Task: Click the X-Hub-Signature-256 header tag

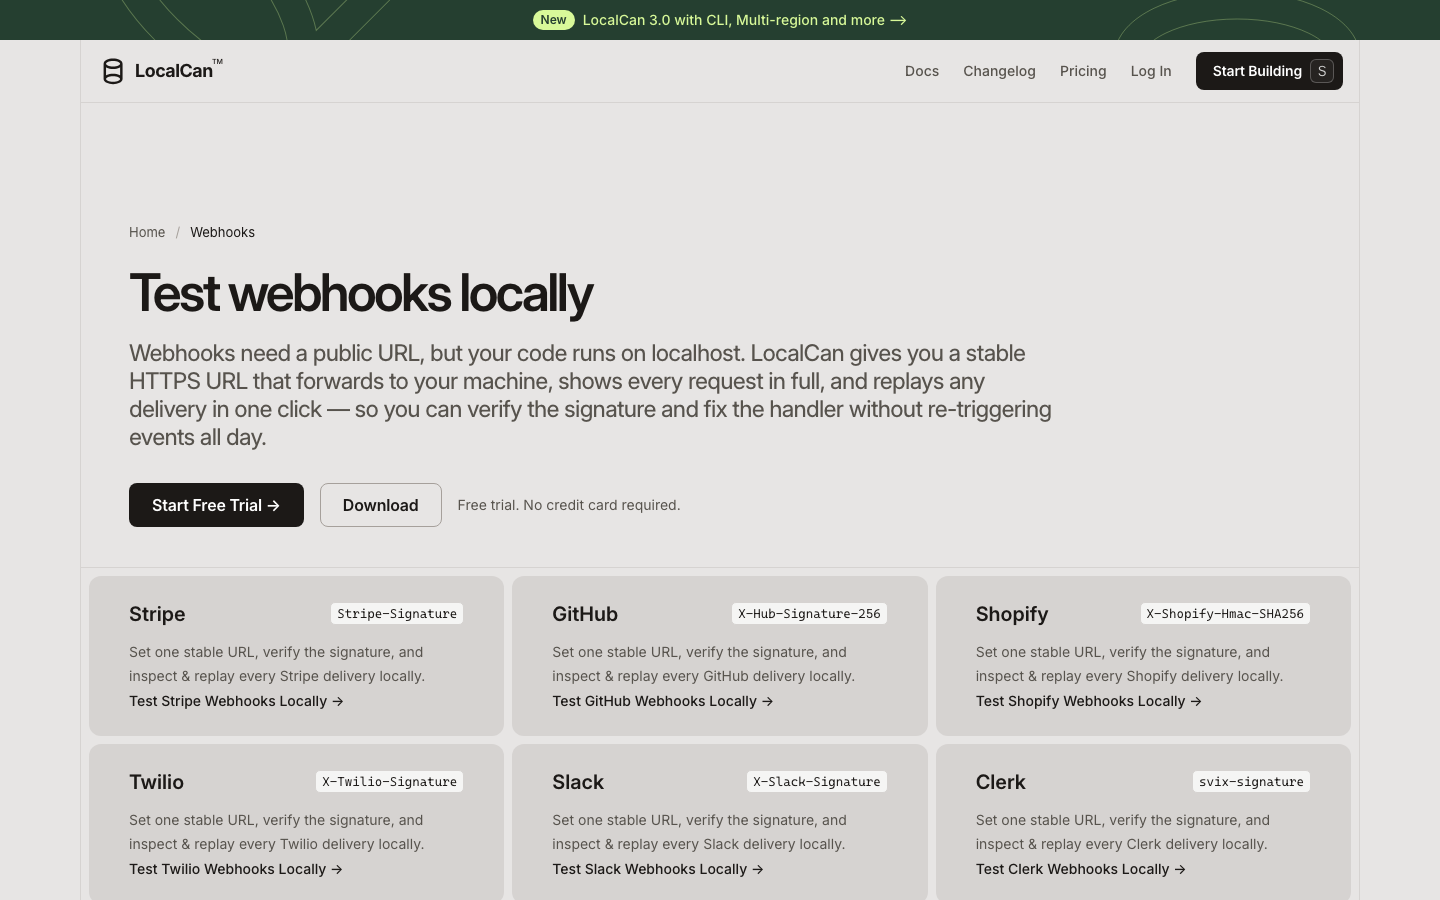Action: click(x=810, y=614)
